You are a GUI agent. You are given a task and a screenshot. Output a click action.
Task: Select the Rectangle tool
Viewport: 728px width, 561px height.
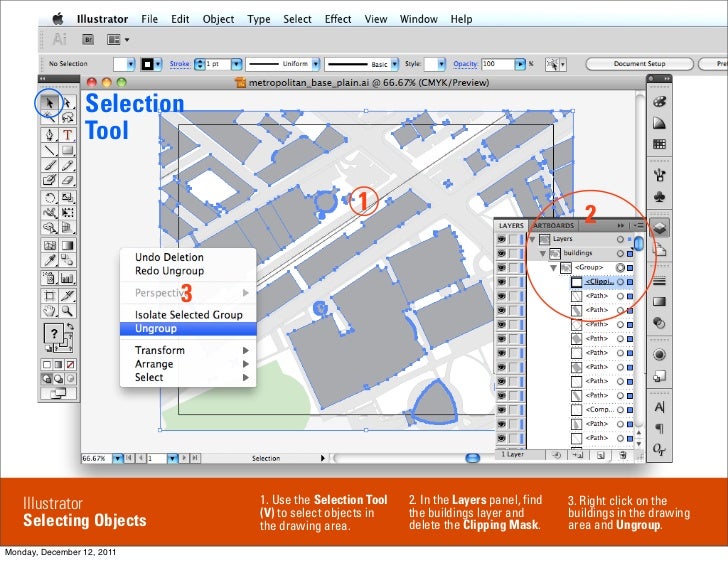(x=67, y=150)
